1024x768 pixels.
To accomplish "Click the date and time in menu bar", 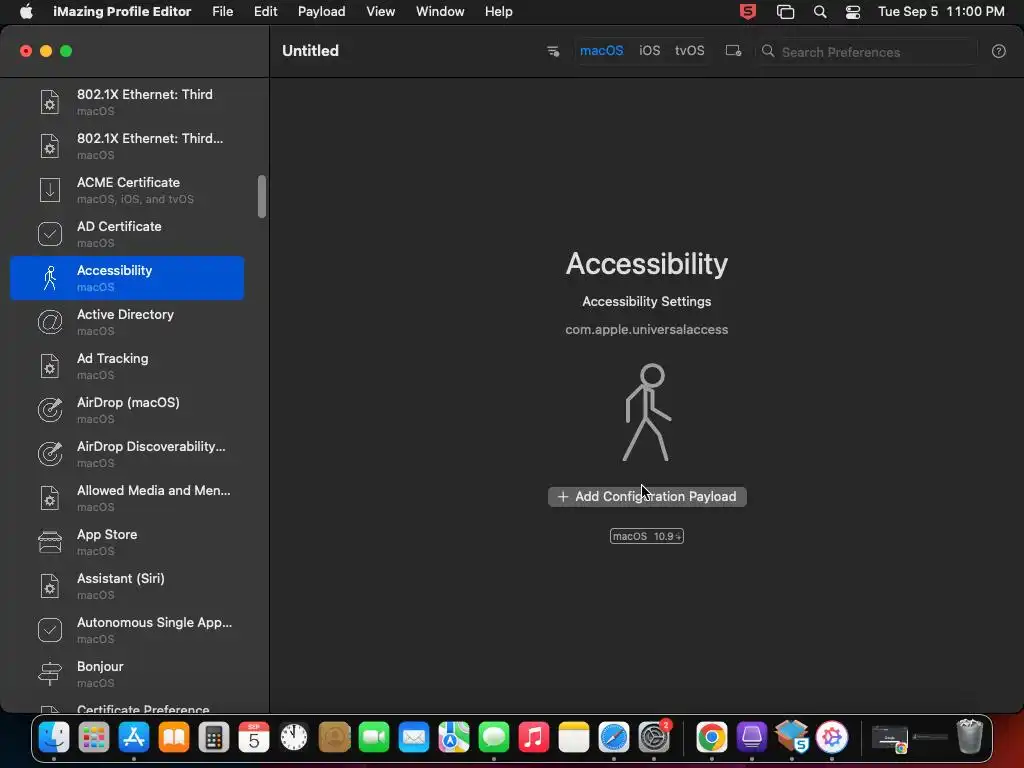I will click(941, 12).
